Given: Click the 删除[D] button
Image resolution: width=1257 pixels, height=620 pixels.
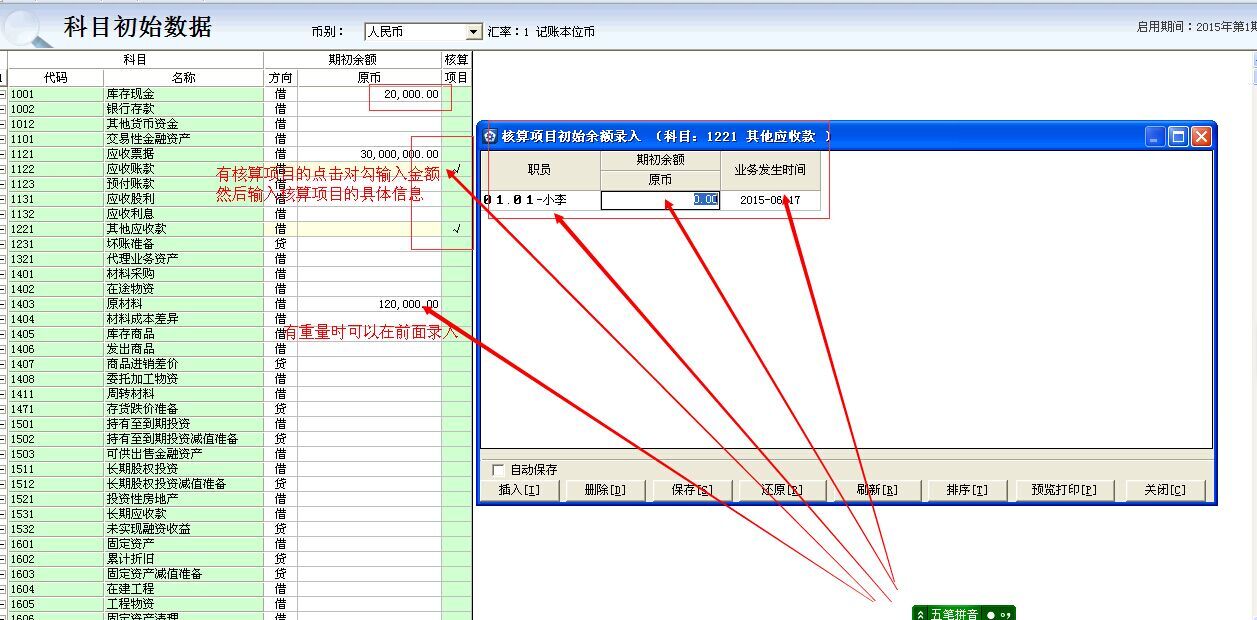Looking at the screenshot, I should pos(604,492).
